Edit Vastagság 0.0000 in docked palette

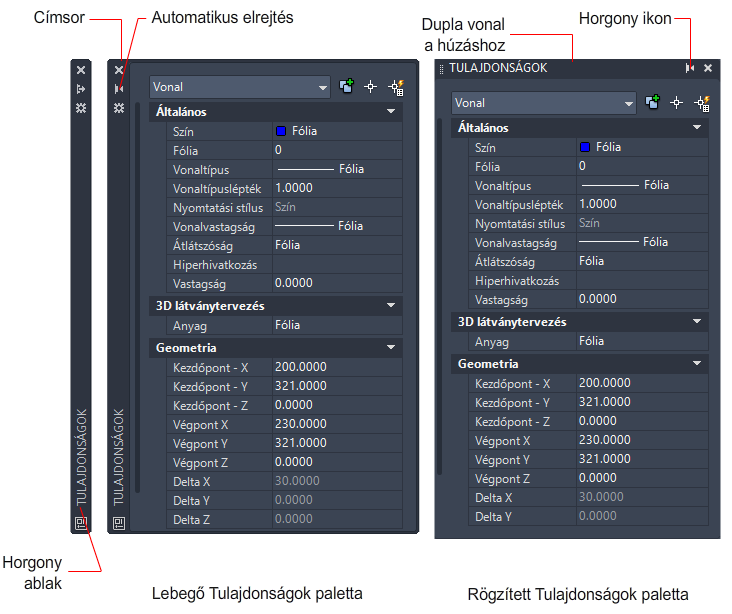tap(642, 299)
